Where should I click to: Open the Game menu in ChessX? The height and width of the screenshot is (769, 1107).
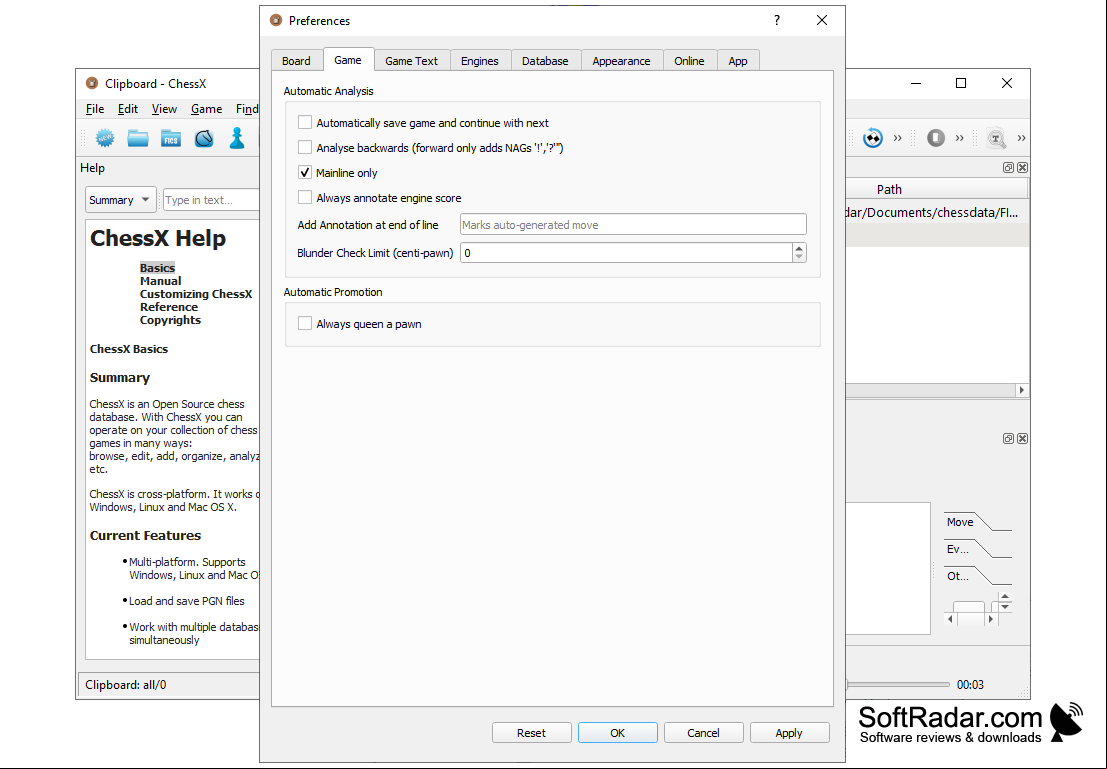207,109
